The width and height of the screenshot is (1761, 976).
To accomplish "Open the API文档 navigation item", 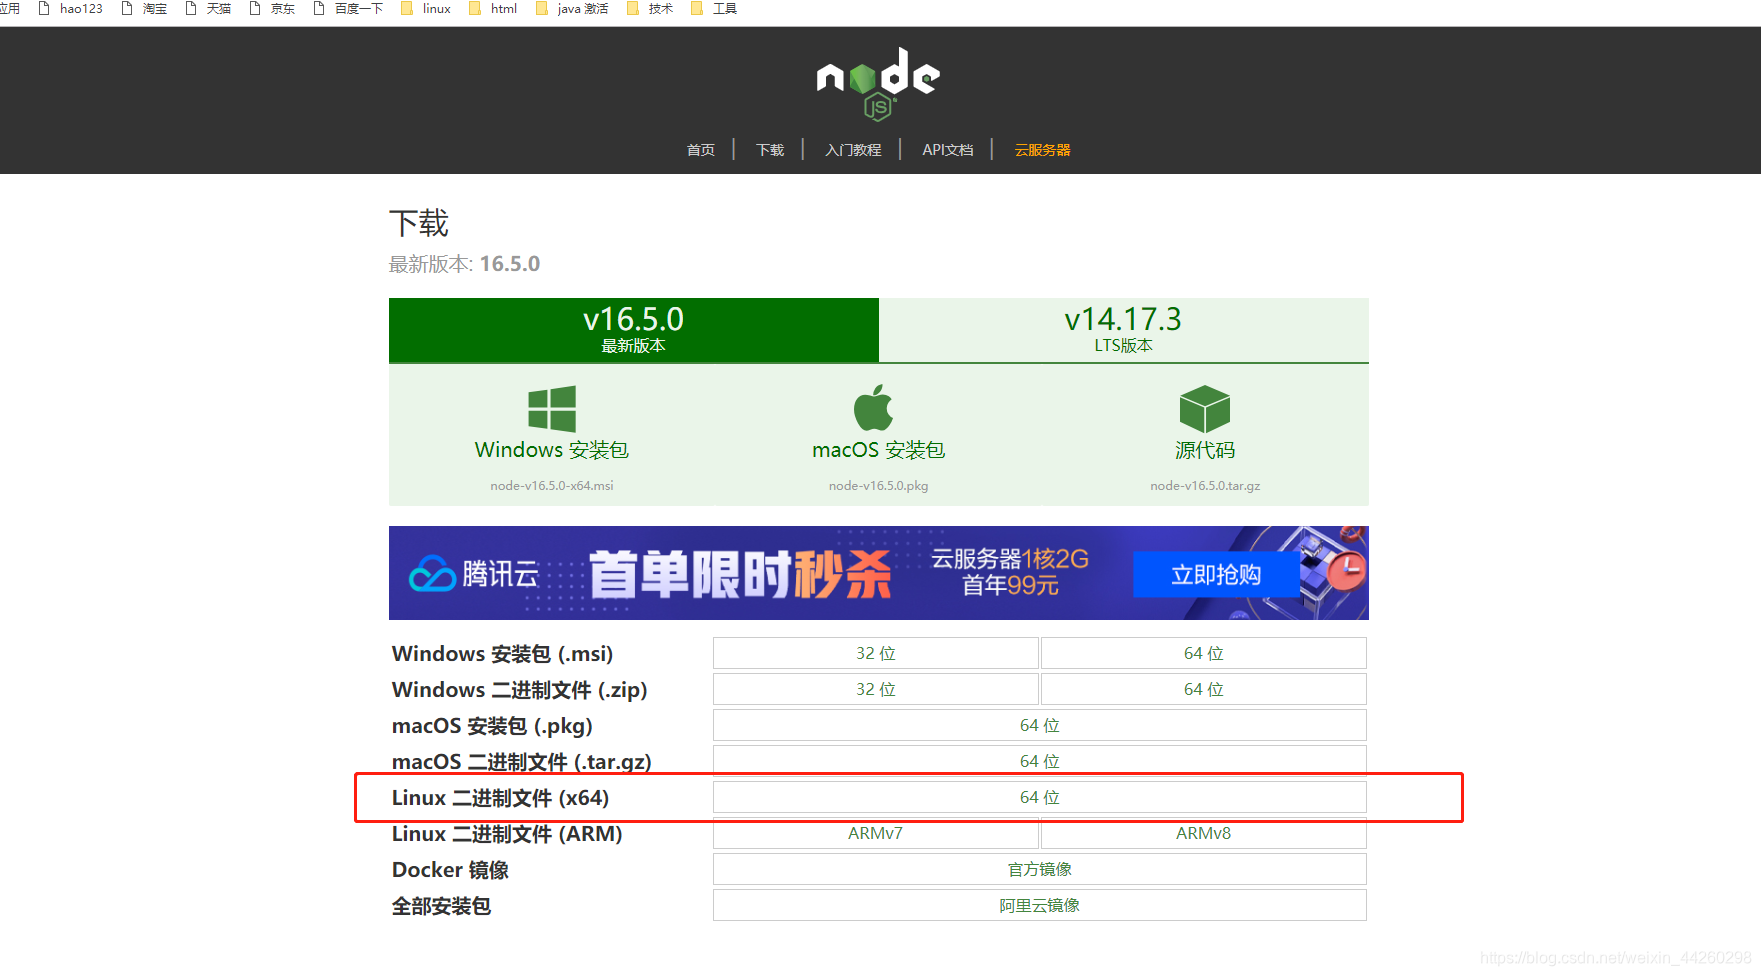I will (x=947, y=149).
